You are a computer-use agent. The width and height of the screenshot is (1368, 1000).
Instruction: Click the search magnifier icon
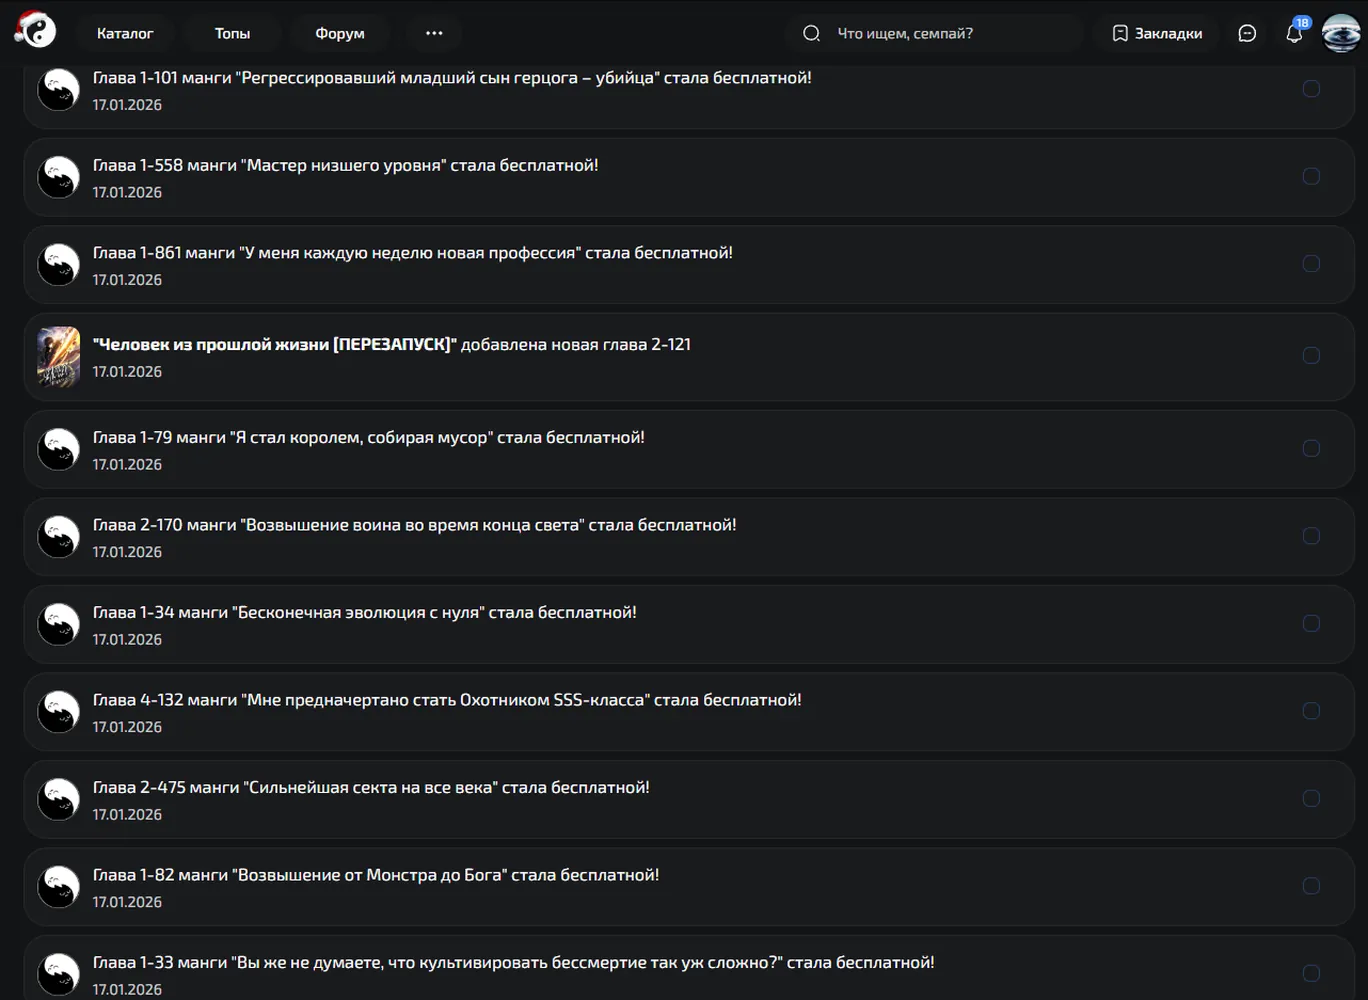coord(811,33)
